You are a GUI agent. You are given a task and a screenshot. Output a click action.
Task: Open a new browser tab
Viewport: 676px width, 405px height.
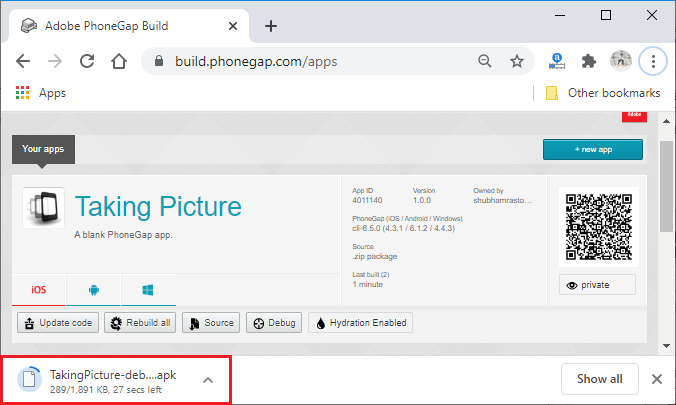click(x=271, y=26)
